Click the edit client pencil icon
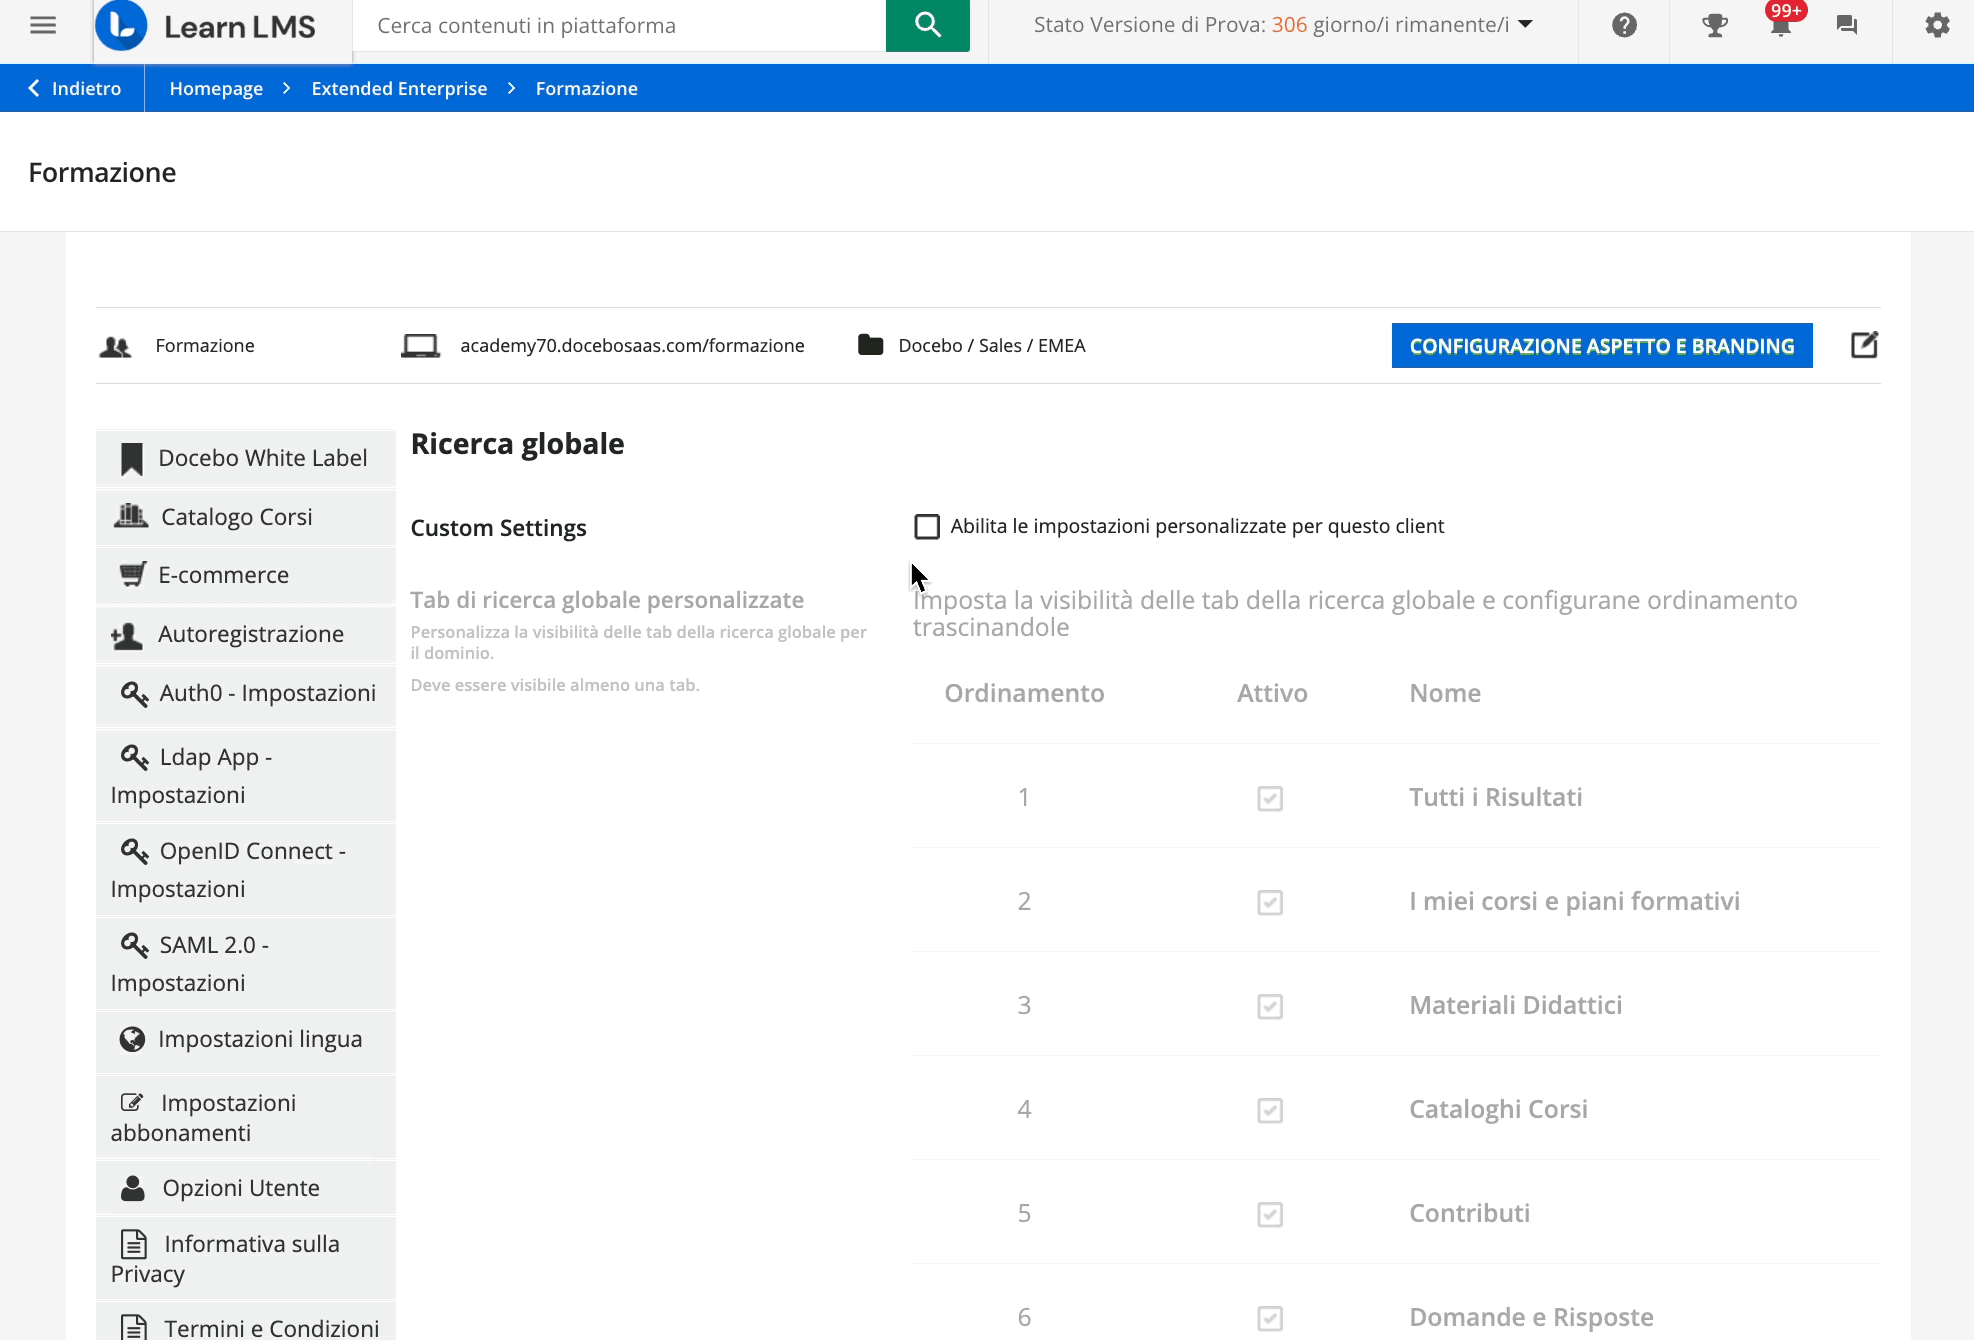1974x1340 pixels. tap(1864, 345)
